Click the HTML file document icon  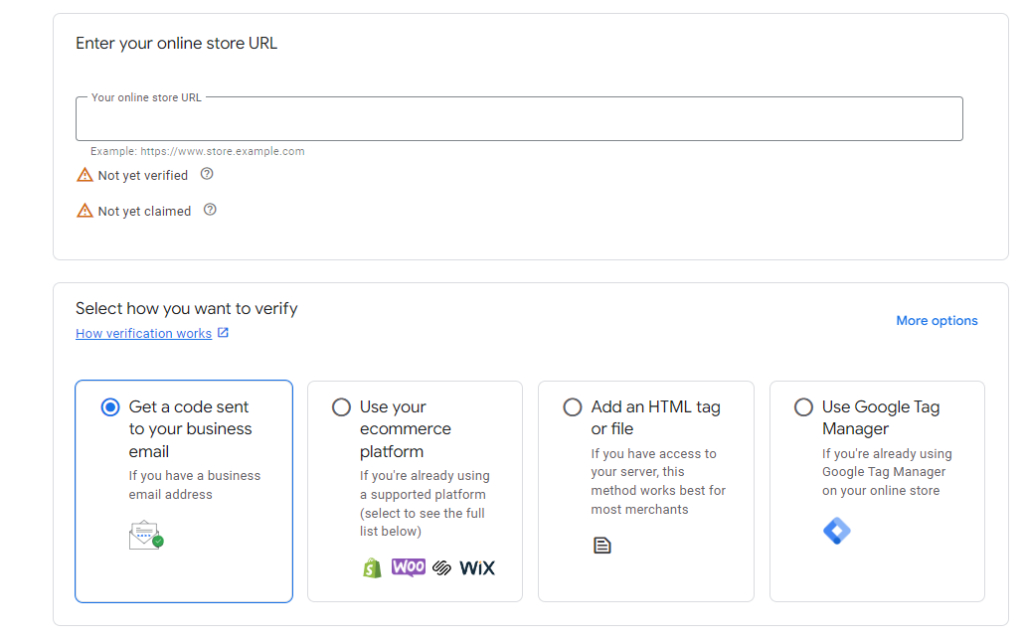point(603,545)
